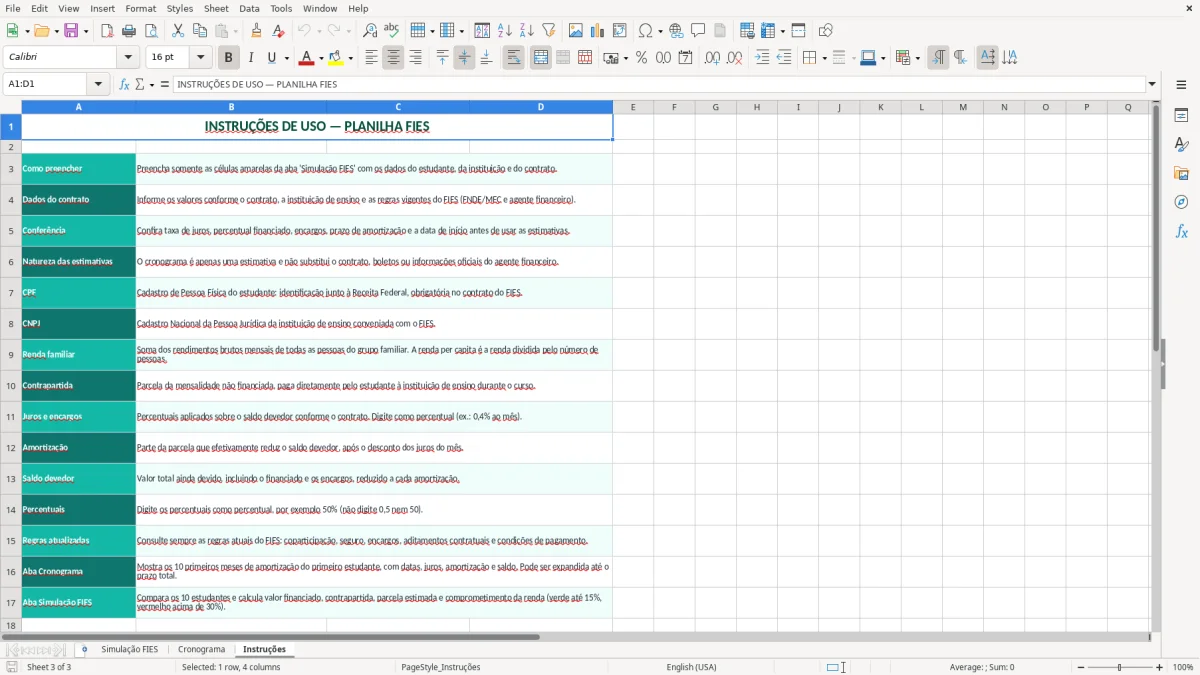Switch to Simulação FIES sheet tab
This screenshot has width=1200, height=675.
129,650
